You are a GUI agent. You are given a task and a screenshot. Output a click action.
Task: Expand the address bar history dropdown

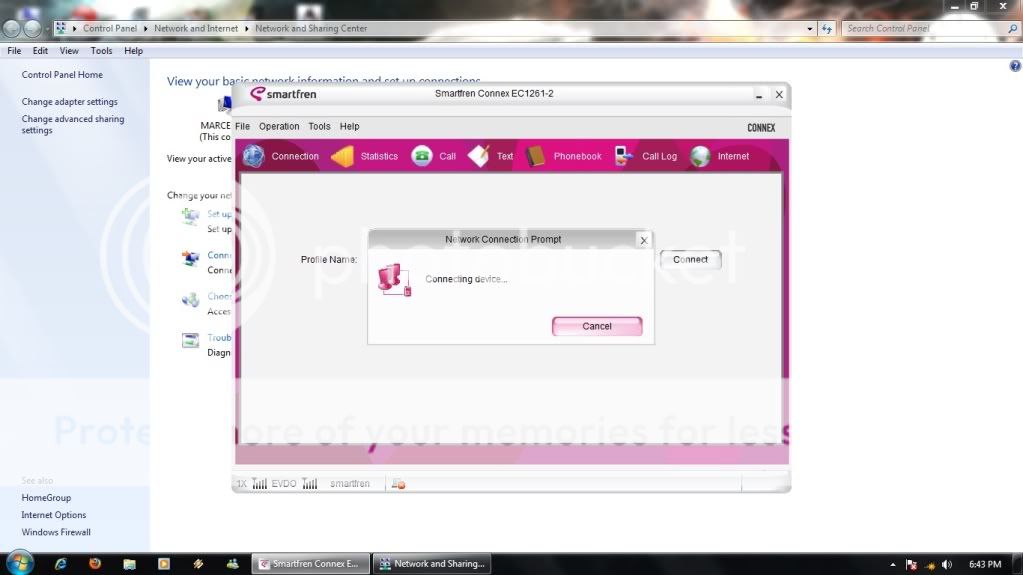(810, 29)
